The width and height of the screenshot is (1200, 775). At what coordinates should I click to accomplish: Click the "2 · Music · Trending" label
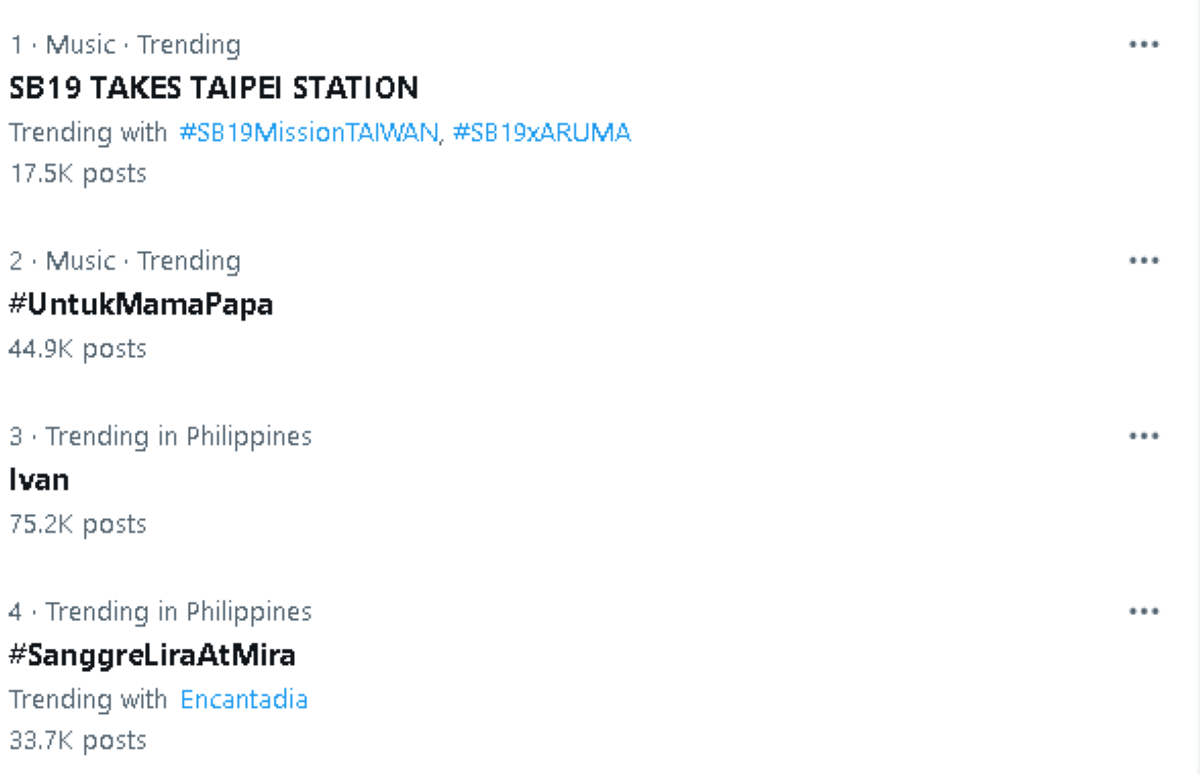(x=125, y=261)
